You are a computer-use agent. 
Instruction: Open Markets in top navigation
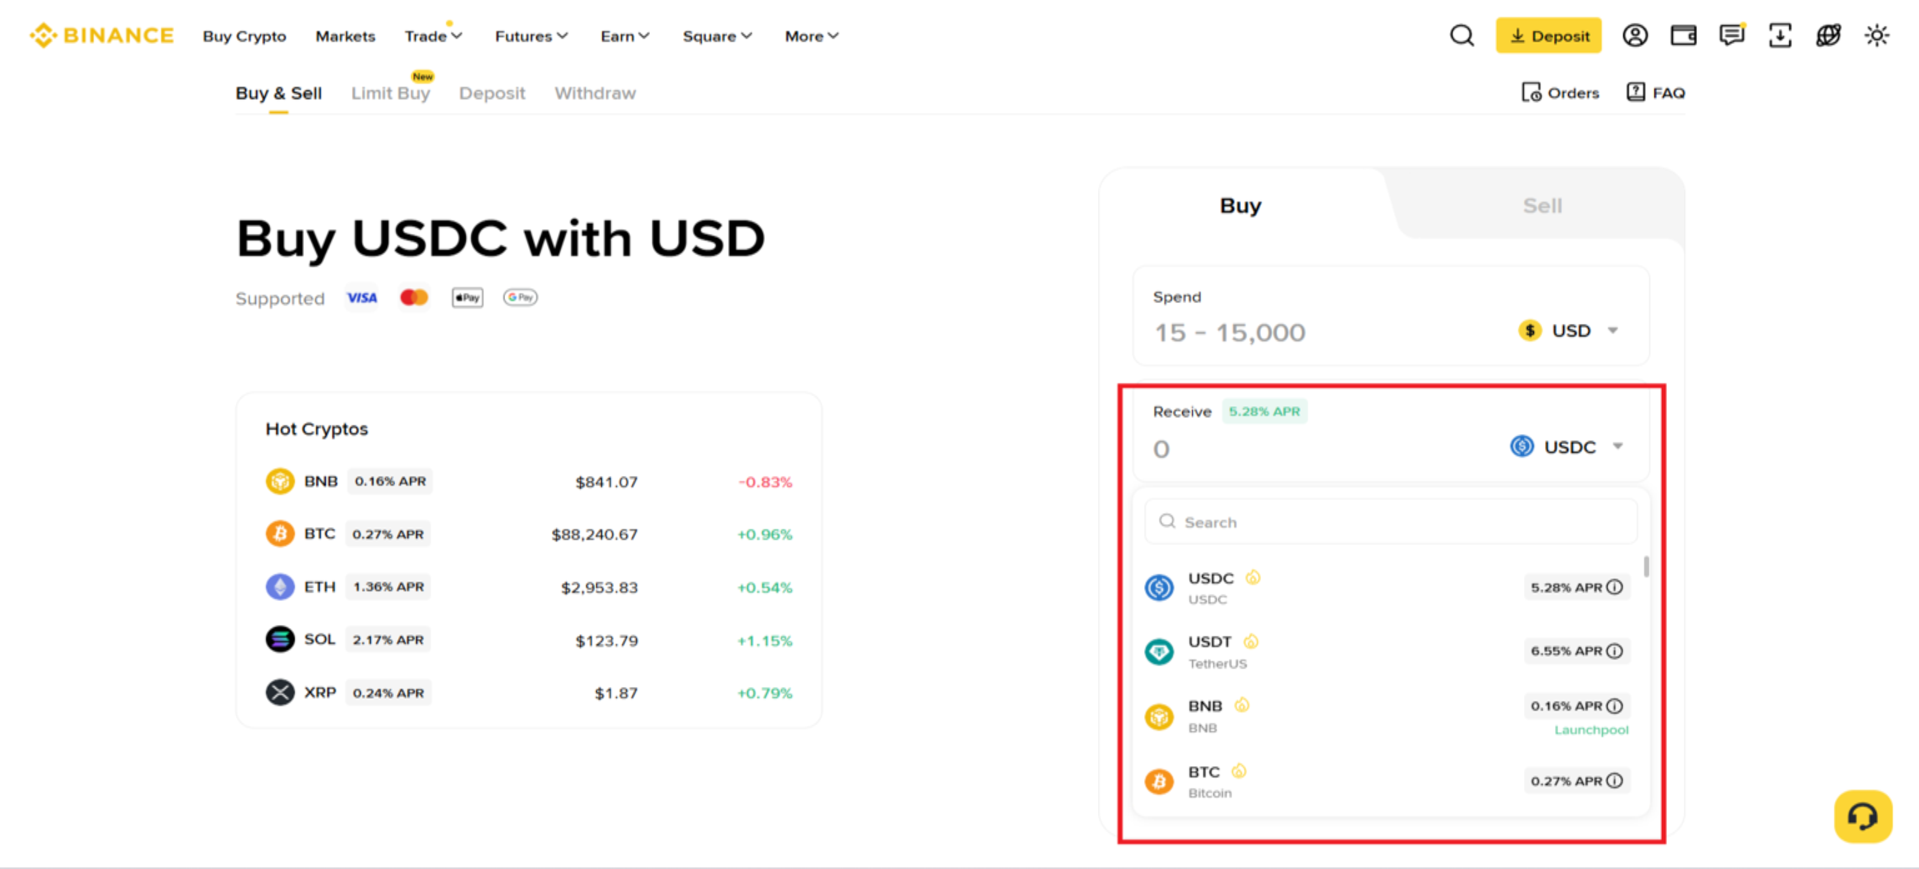point(345,36)
